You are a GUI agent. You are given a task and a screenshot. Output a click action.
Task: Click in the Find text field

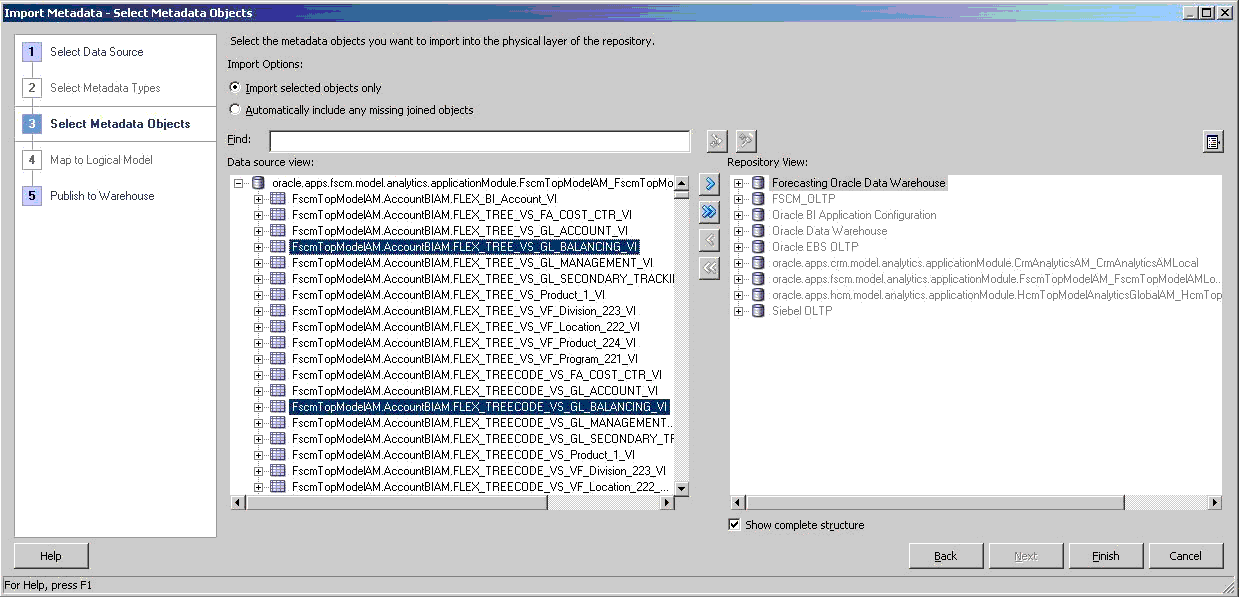[479, 141]
